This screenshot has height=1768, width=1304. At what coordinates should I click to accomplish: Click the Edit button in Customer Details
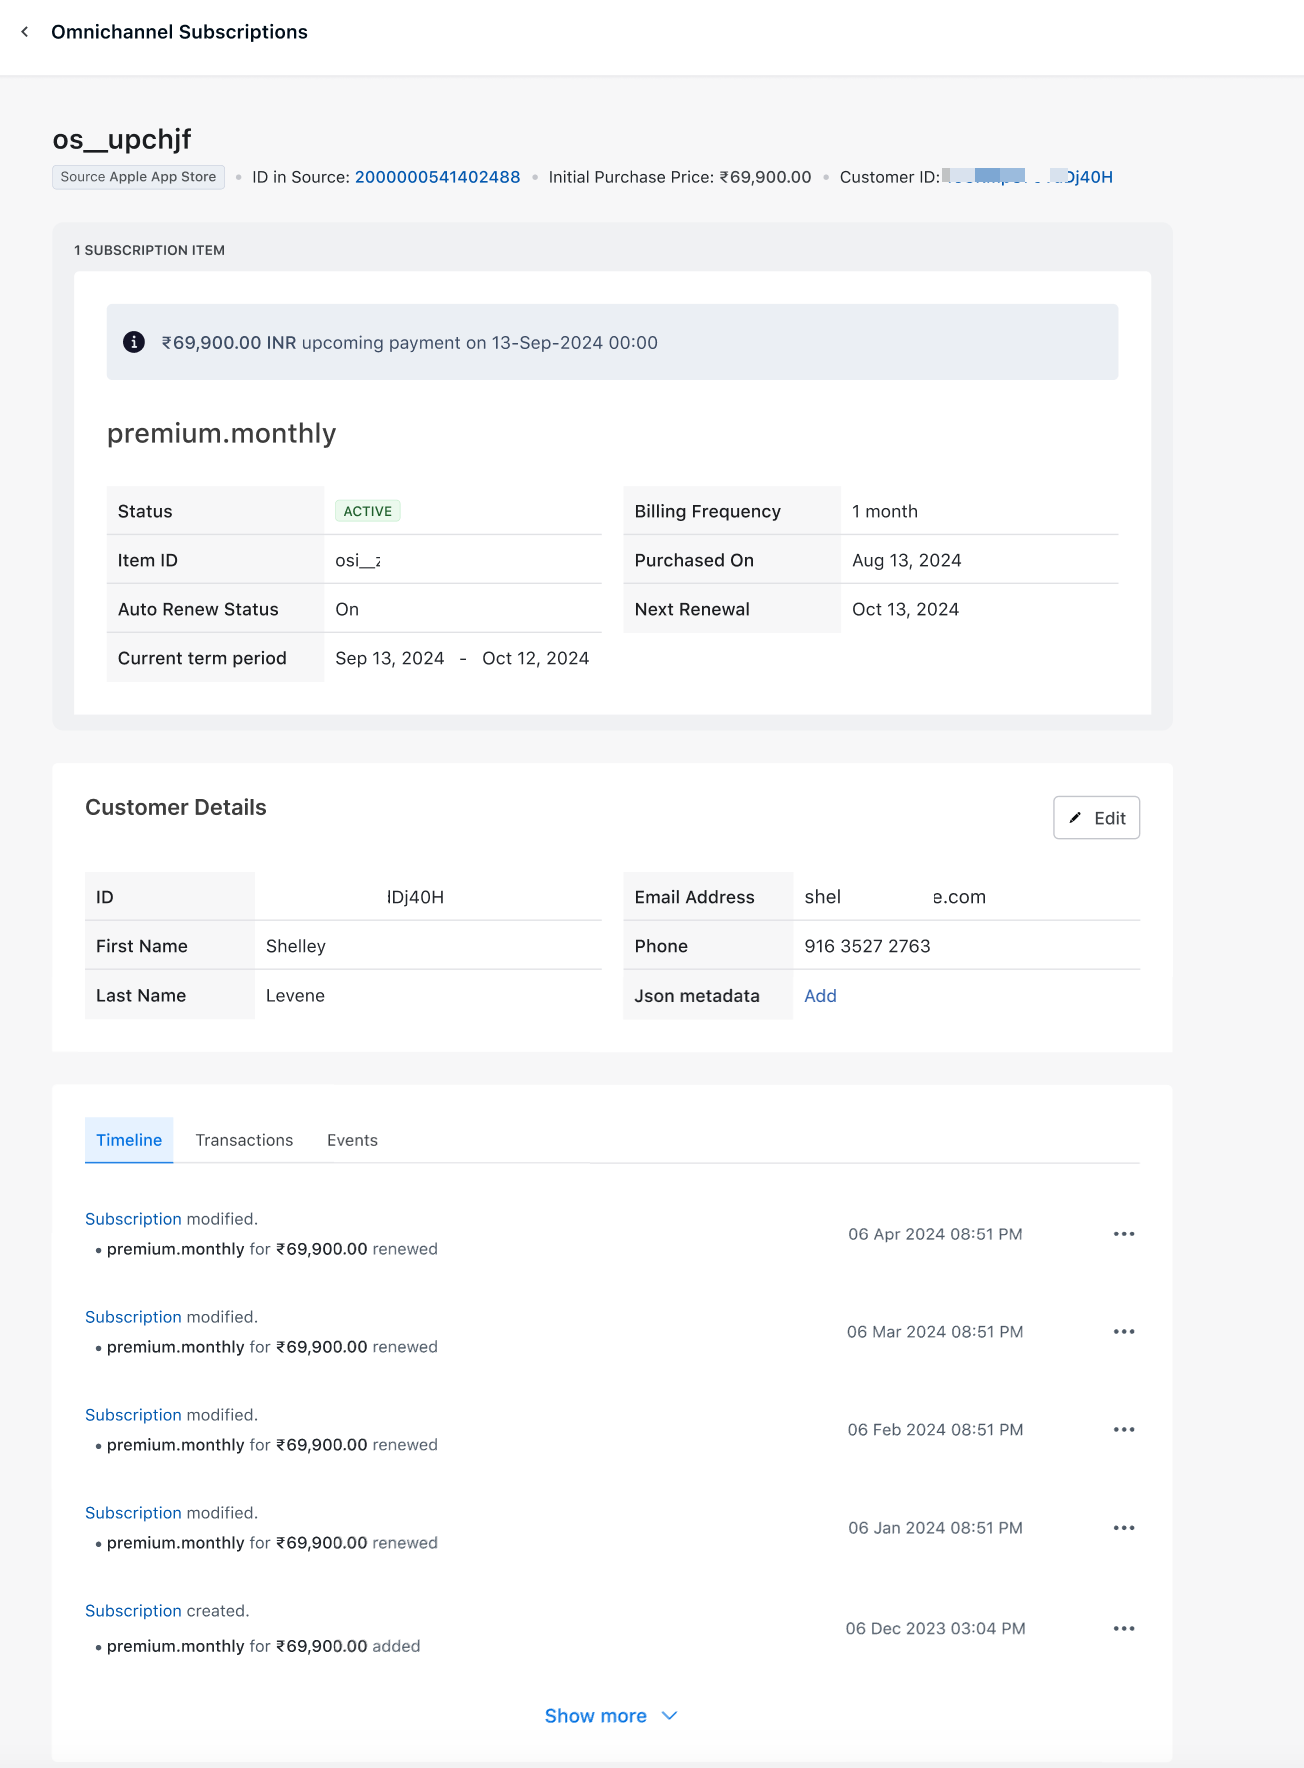(x=1096, y=818)
